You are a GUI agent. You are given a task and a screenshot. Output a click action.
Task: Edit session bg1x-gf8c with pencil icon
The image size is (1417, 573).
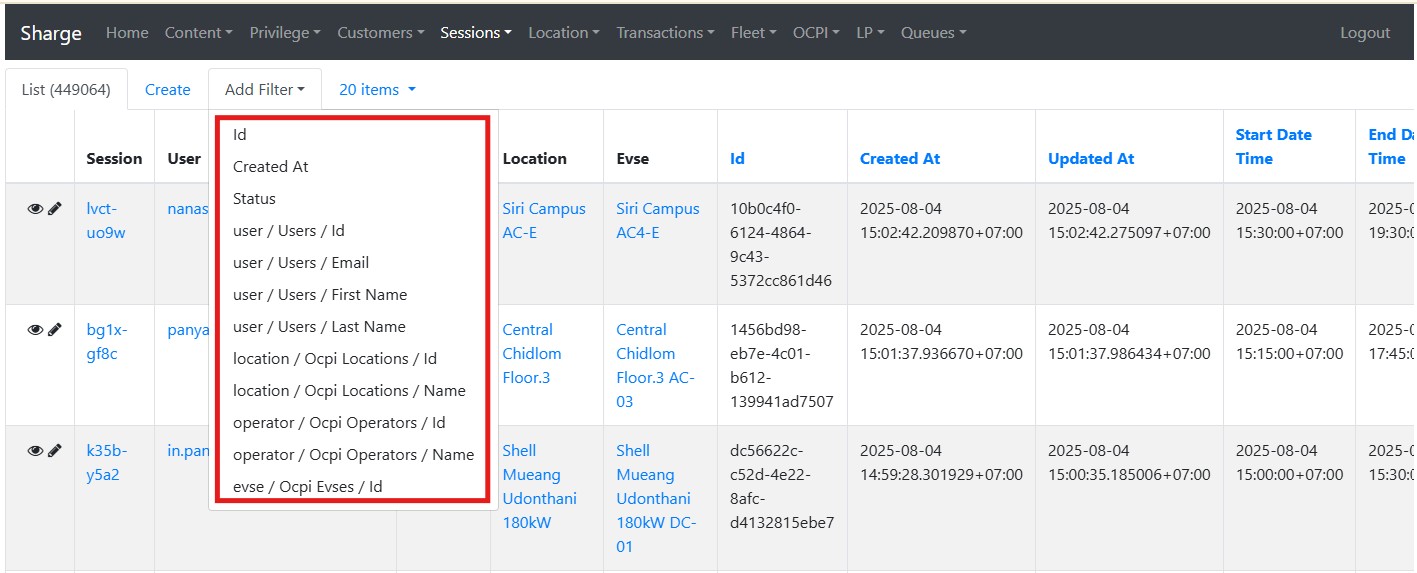(55, 330)
